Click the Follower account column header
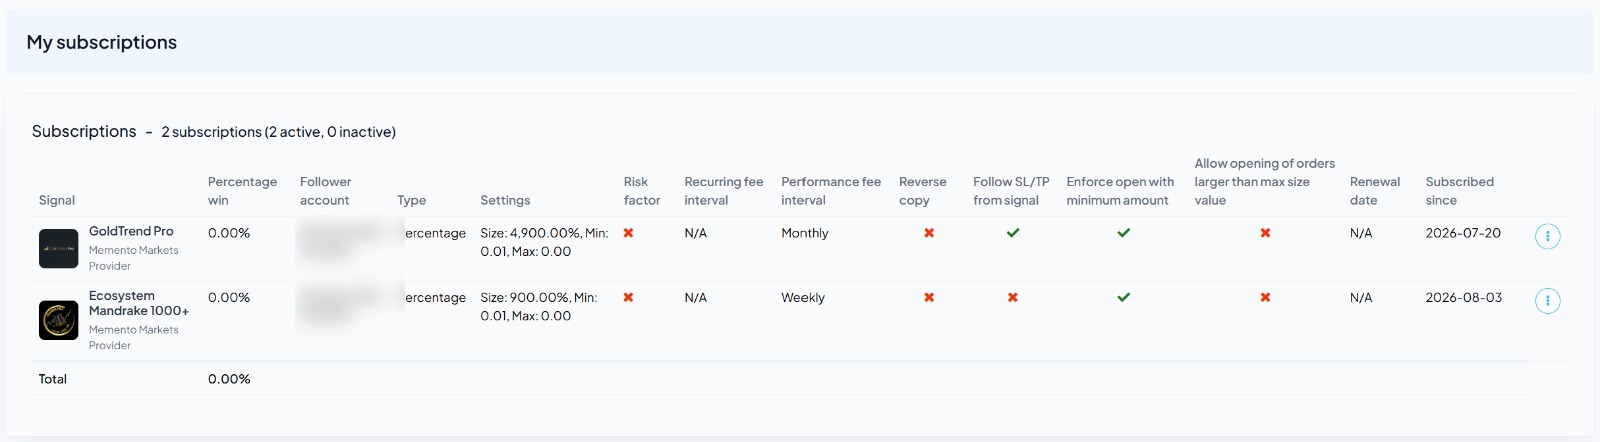Image resolution: width=1600 pixels, height=442 pixels. (x=326, y=191)
